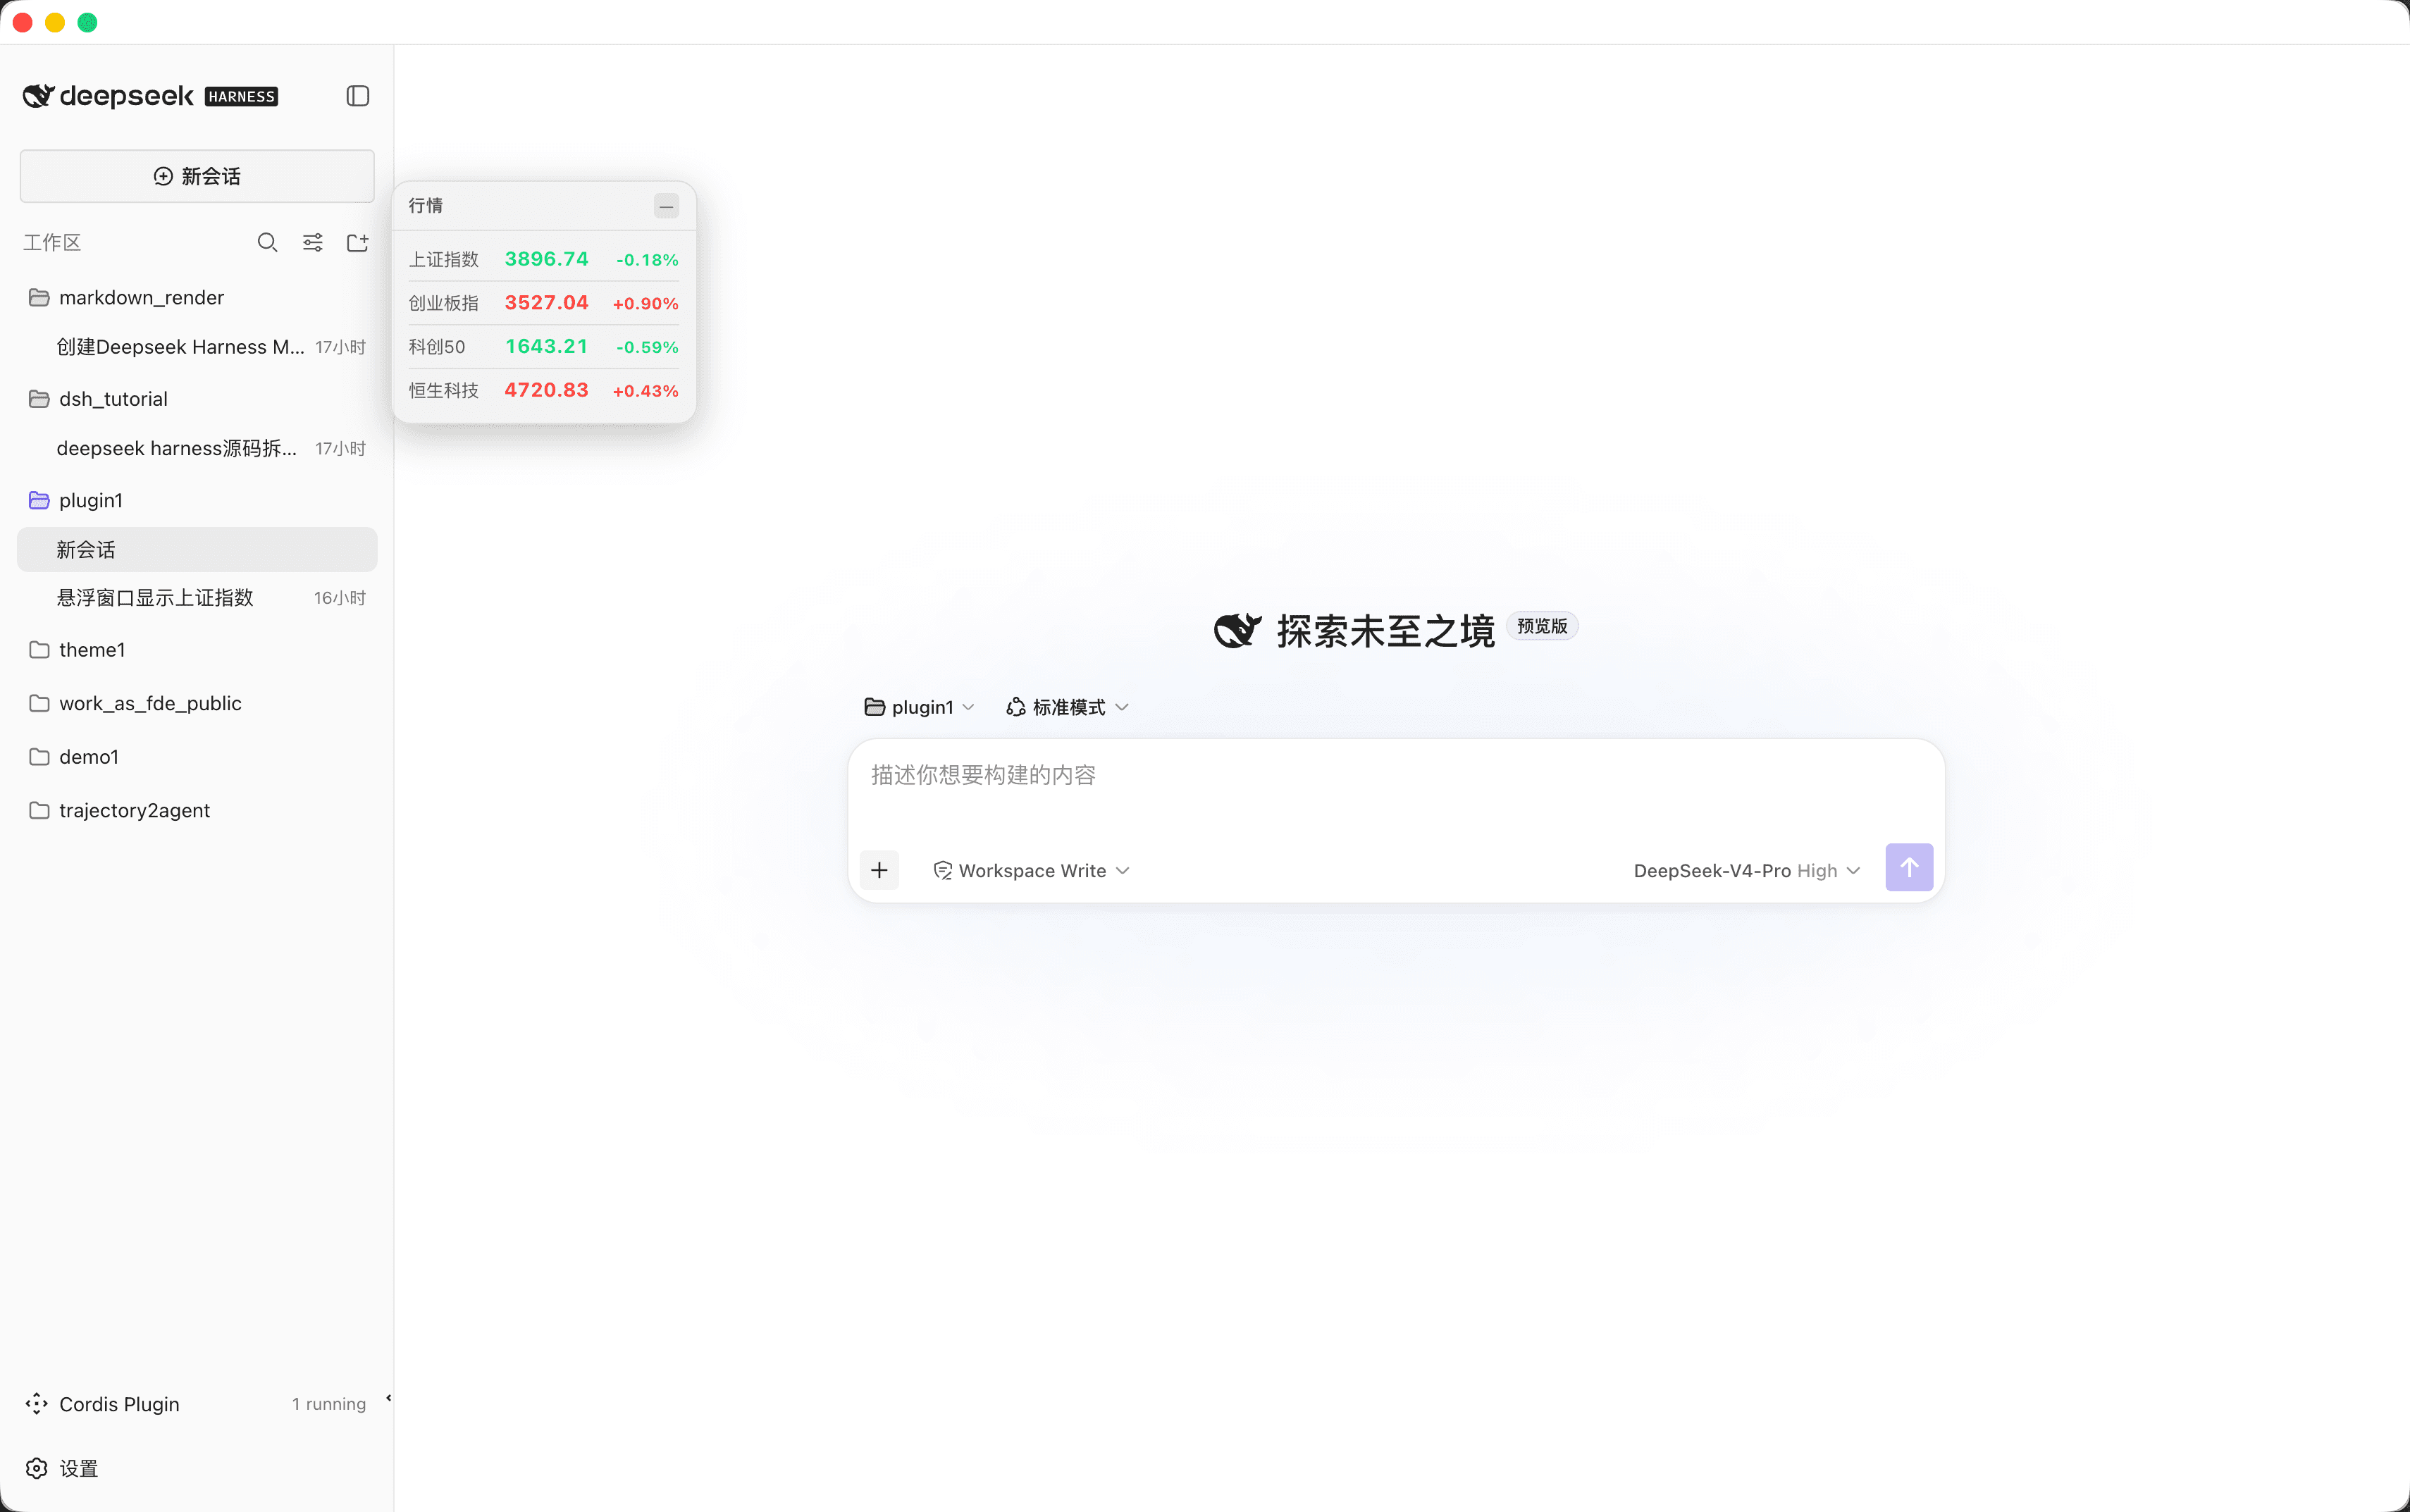The image size is (2410, 1512).
Task: Click the plus attachment button
Action: click(879, 870)
